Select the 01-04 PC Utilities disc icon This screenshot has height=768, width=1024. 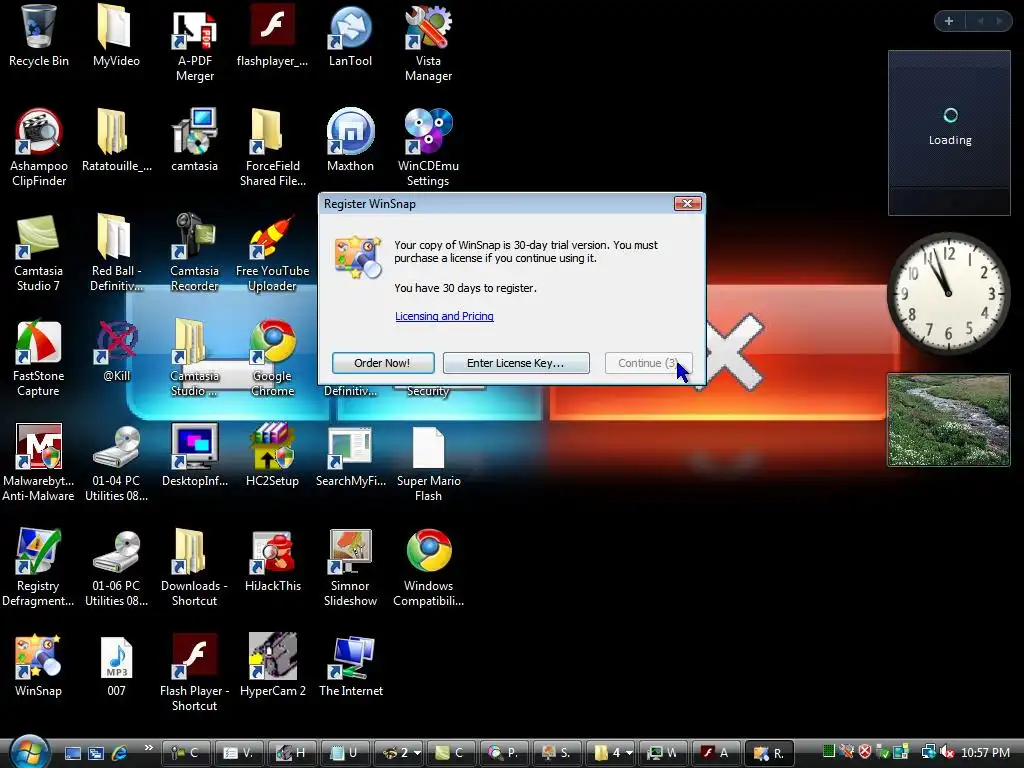click(x=116, y=447)
